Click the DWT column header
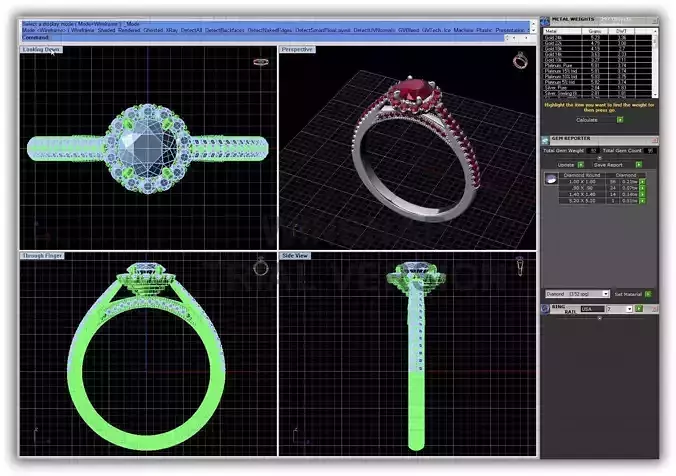The width and height of the screenshot is (676, 476). coord(621,31)
